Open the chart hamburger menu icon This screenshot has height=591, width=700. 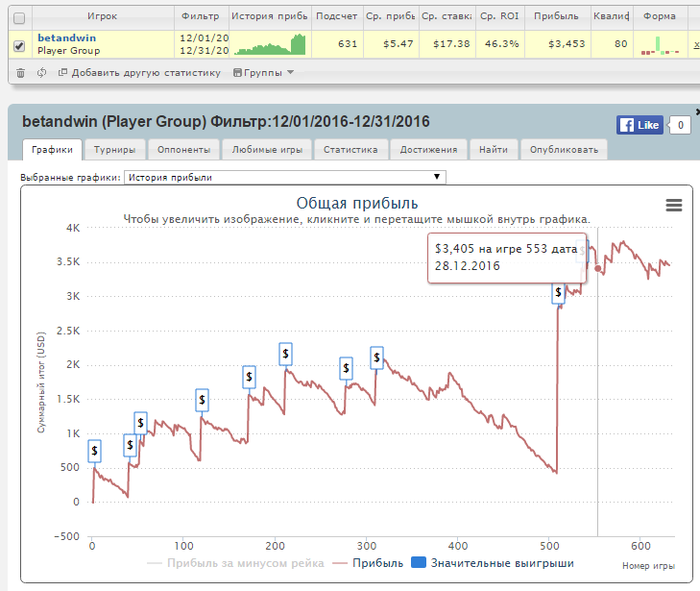coord(674,205)
